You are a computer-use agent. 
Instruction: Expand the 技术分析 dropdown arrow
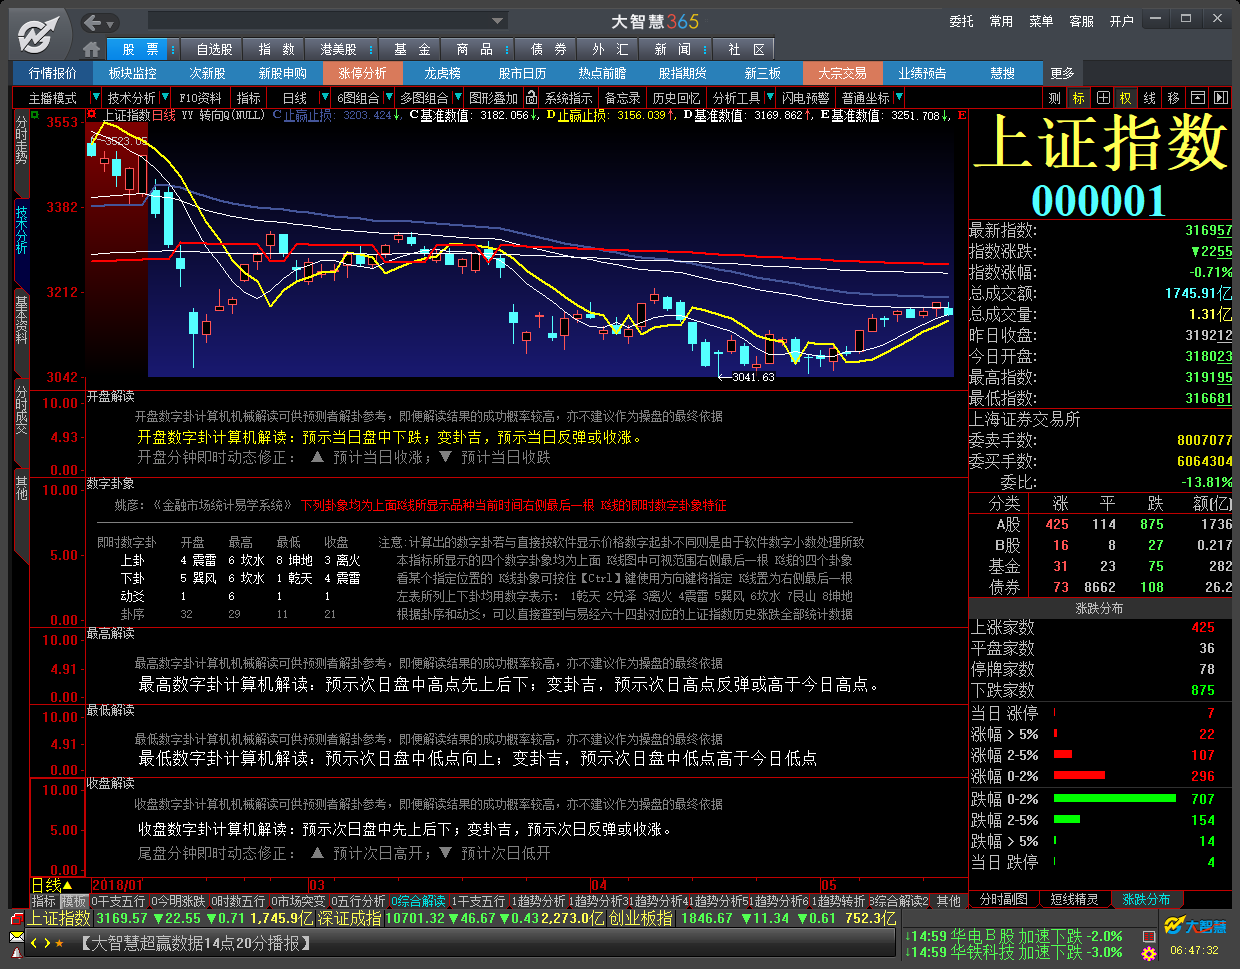coord(164,98)
